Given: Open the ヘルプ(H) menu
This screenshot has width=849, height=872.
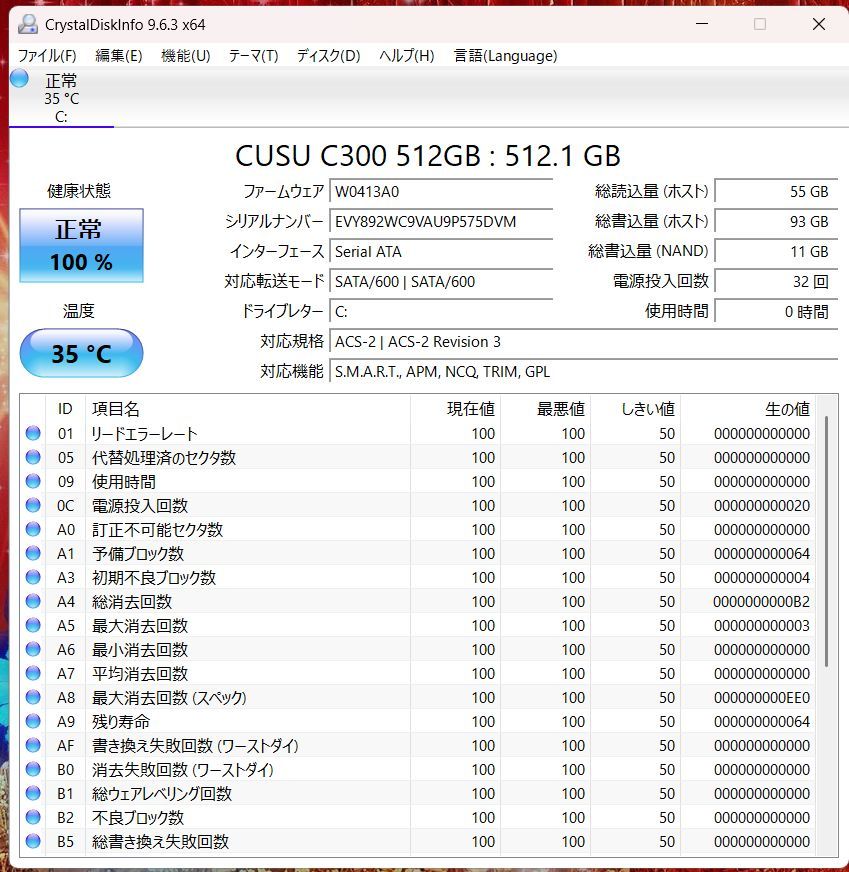Looking at the screenshot, I should (406, 56).
